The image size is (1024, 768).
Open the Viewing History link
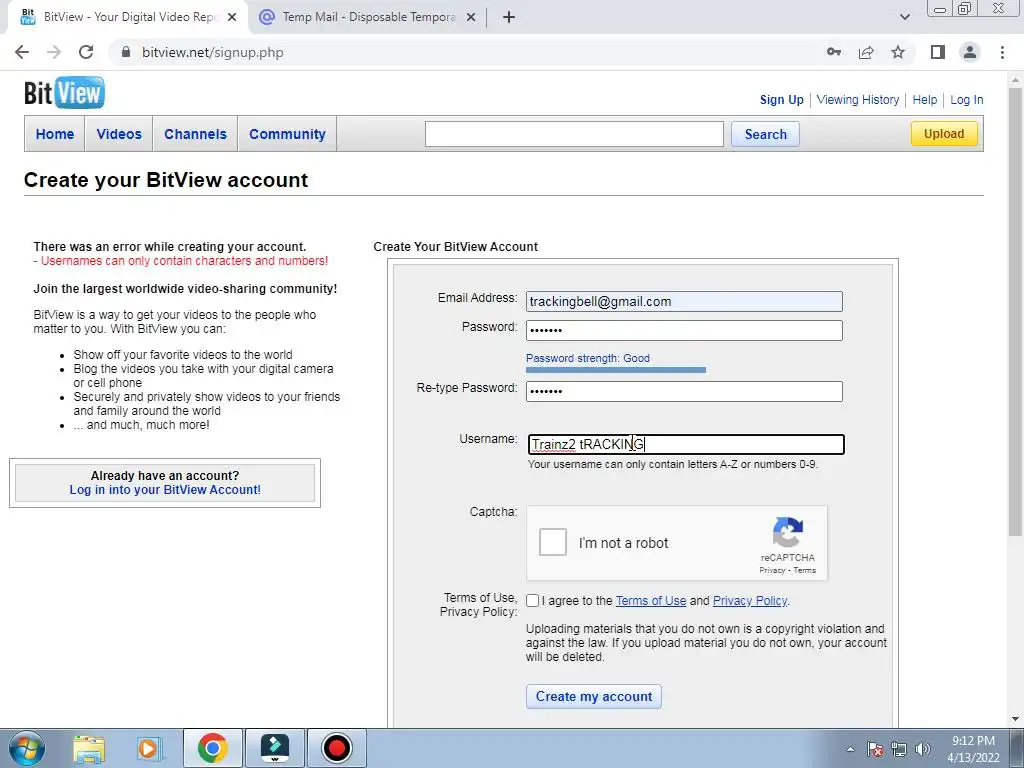coord(857,100)
